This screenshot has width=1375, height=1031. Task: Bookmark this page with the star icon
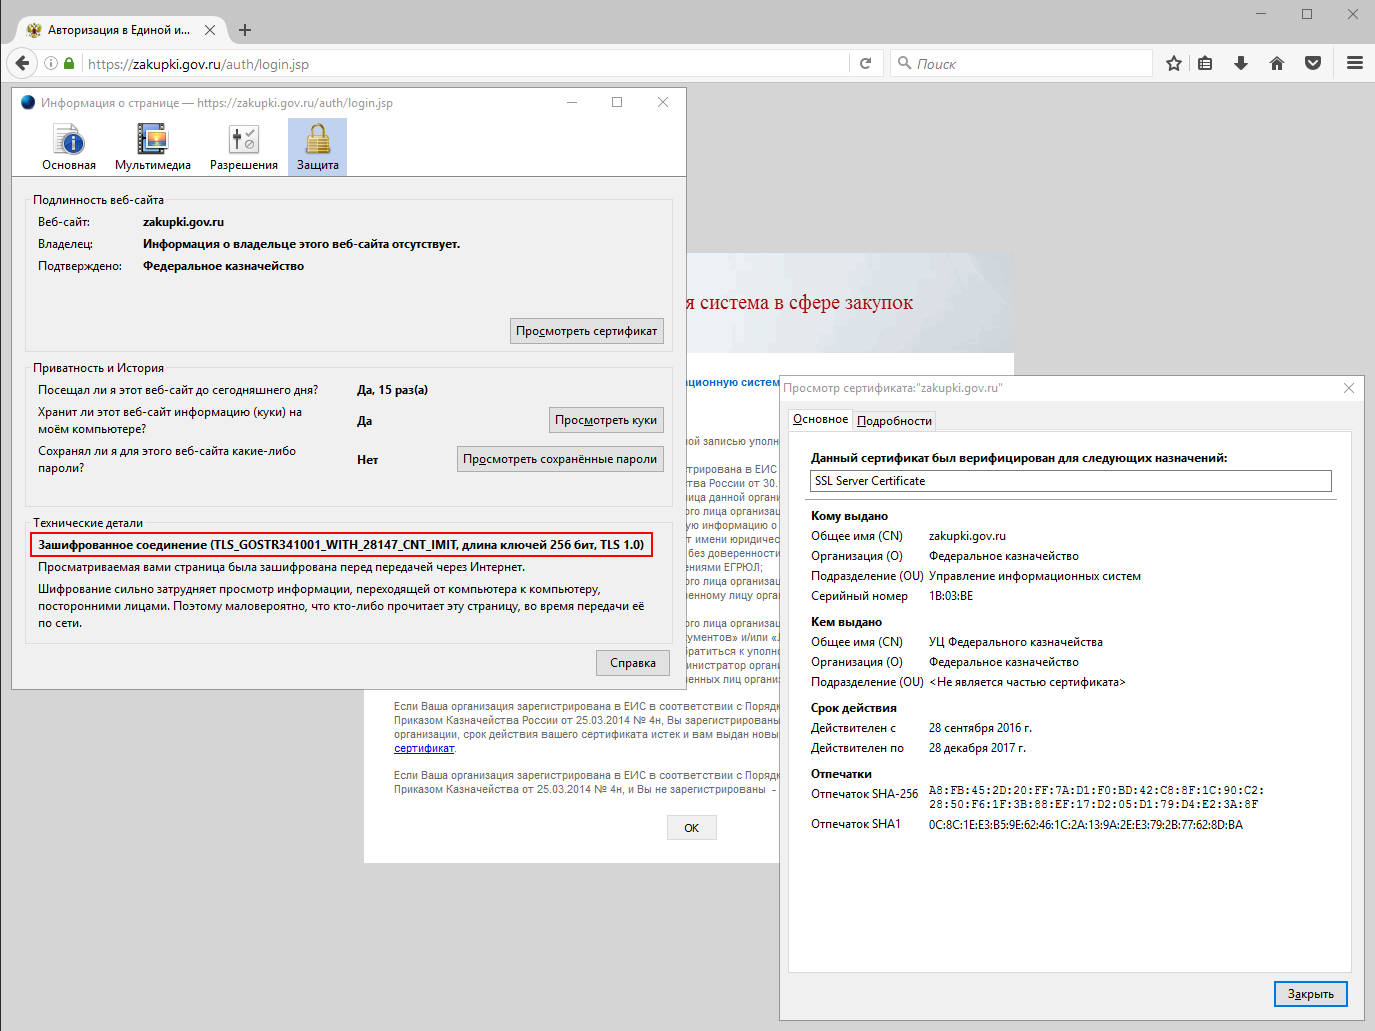[x=1174, y=63]
